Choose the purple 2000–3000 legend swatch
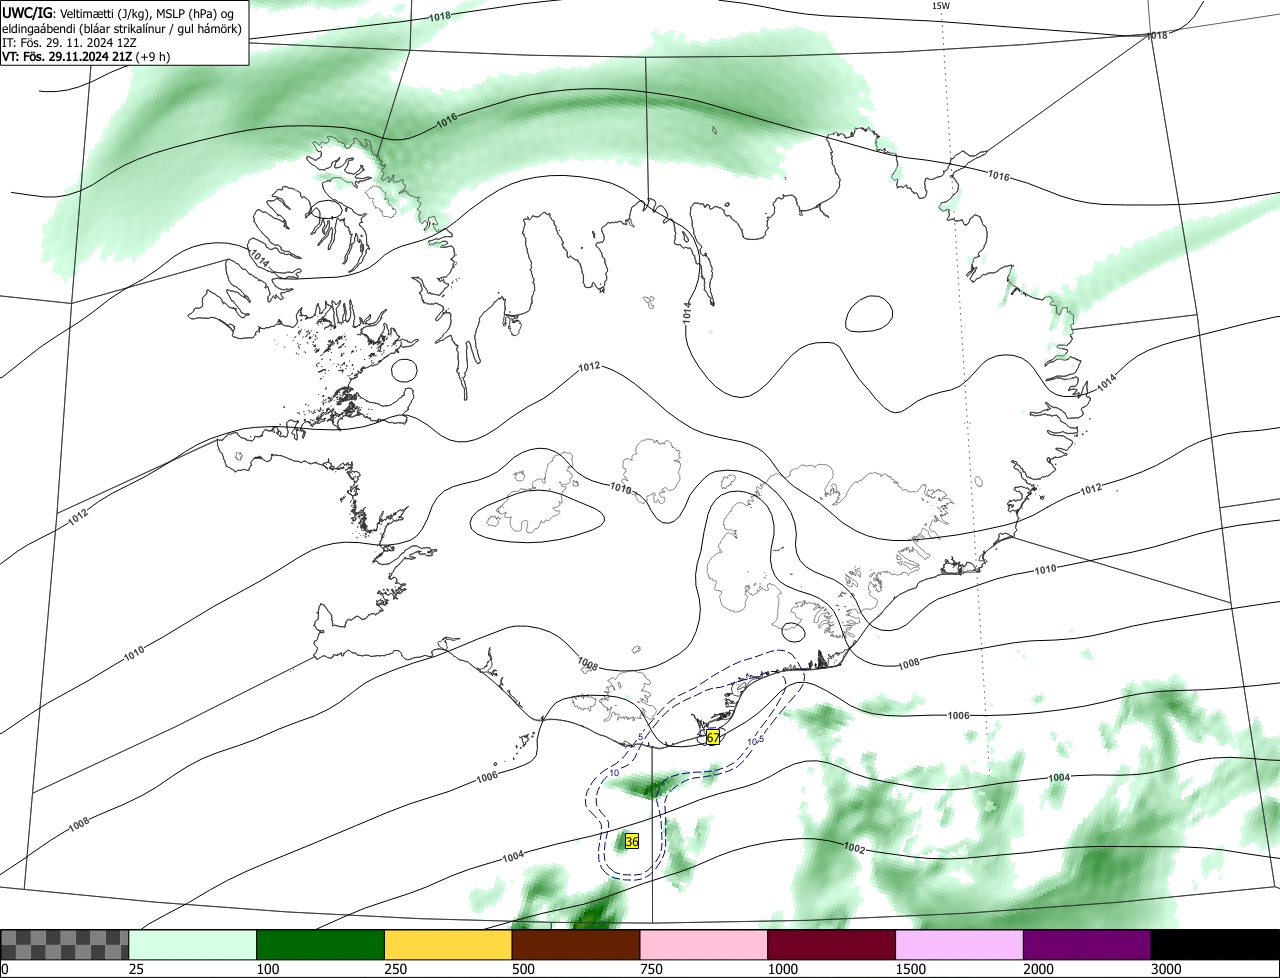The height and width of the screenshot is (978, 1280). point(1087,945)
